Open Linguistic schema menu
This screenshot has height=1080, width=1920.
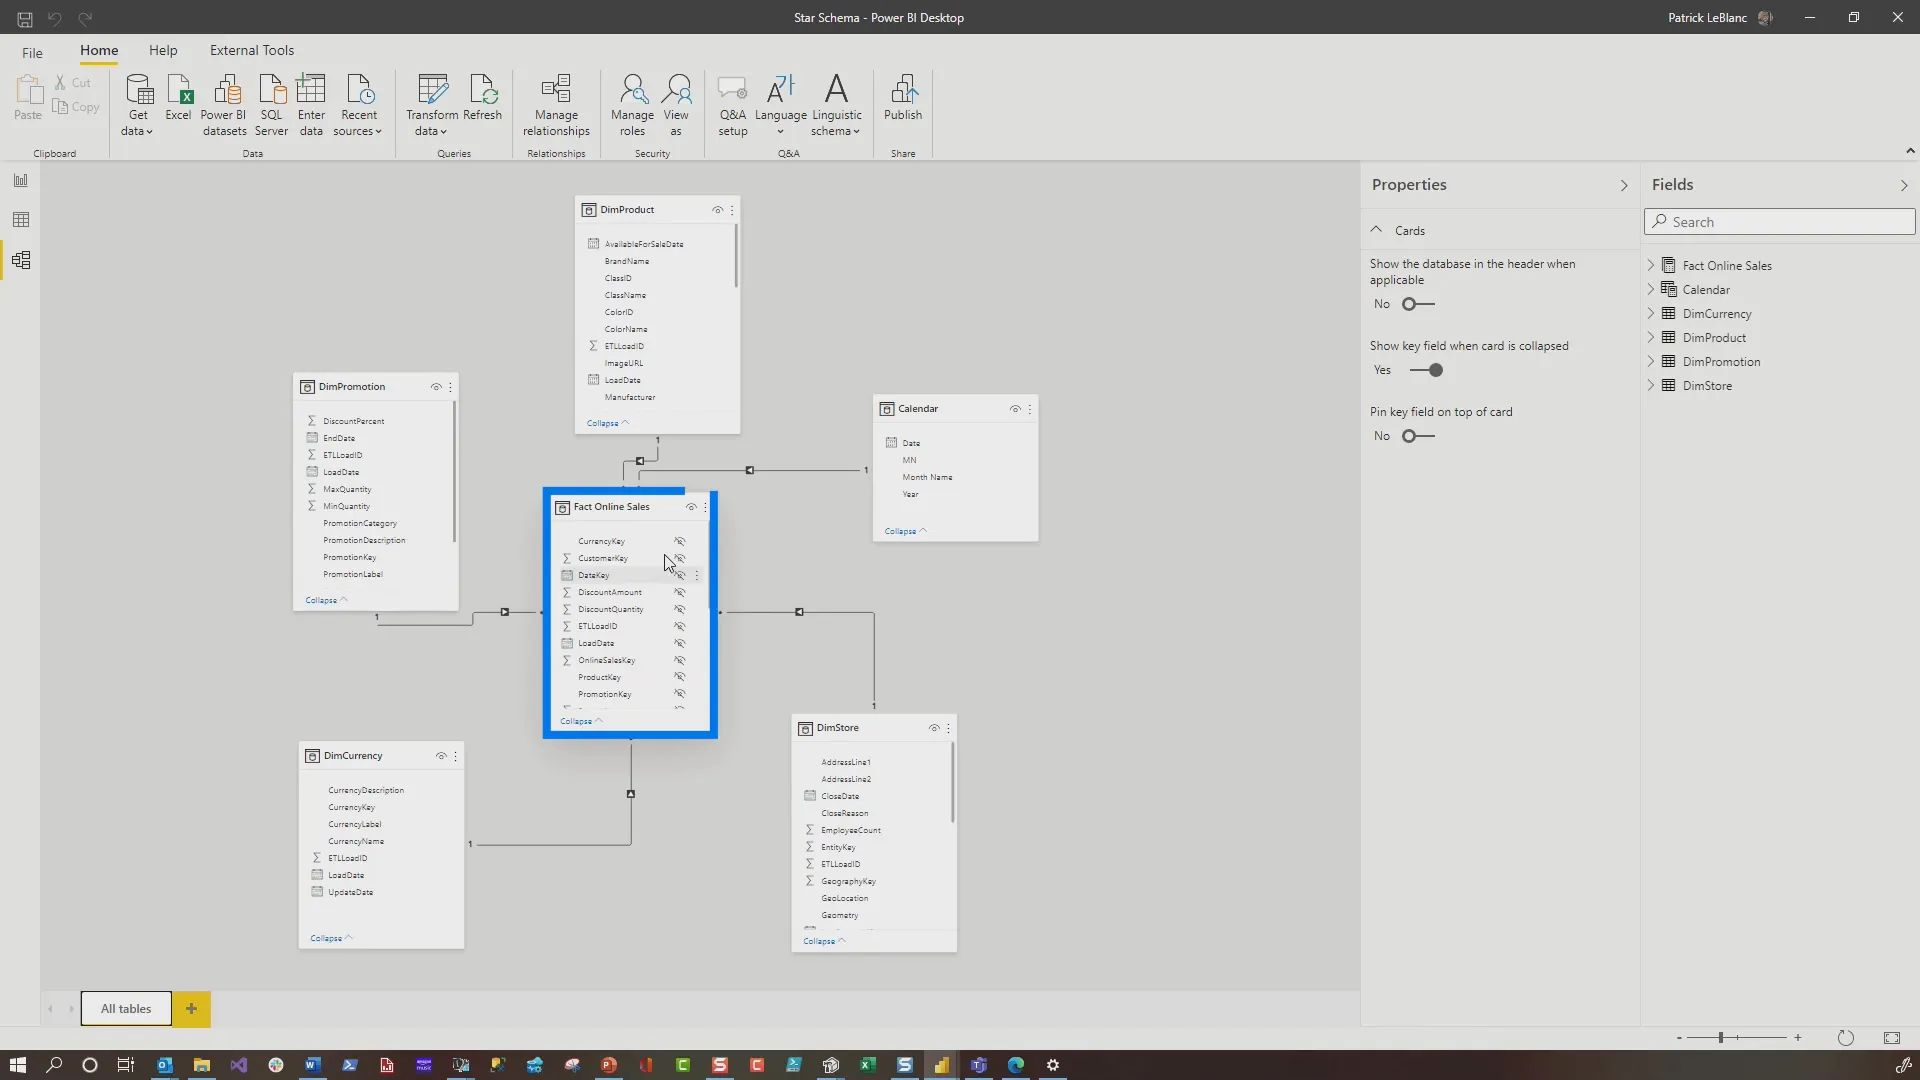click(837, 105)
